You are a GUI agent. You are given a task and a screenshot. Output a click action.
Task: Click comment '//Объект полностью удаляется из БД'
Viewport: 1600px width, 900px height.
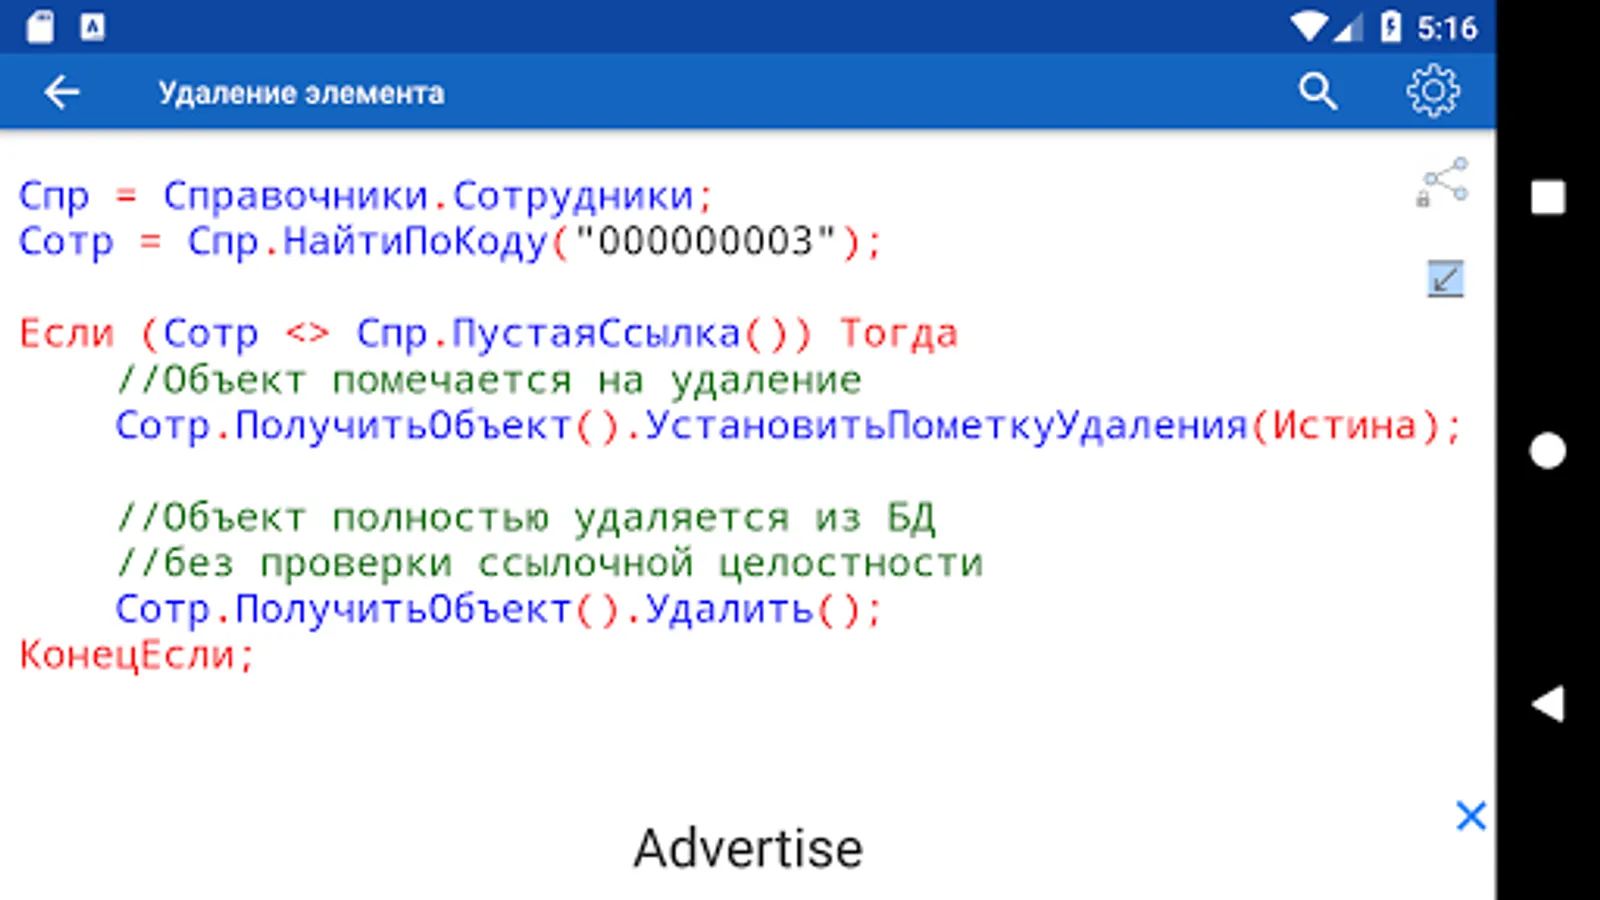coord(526,518)
